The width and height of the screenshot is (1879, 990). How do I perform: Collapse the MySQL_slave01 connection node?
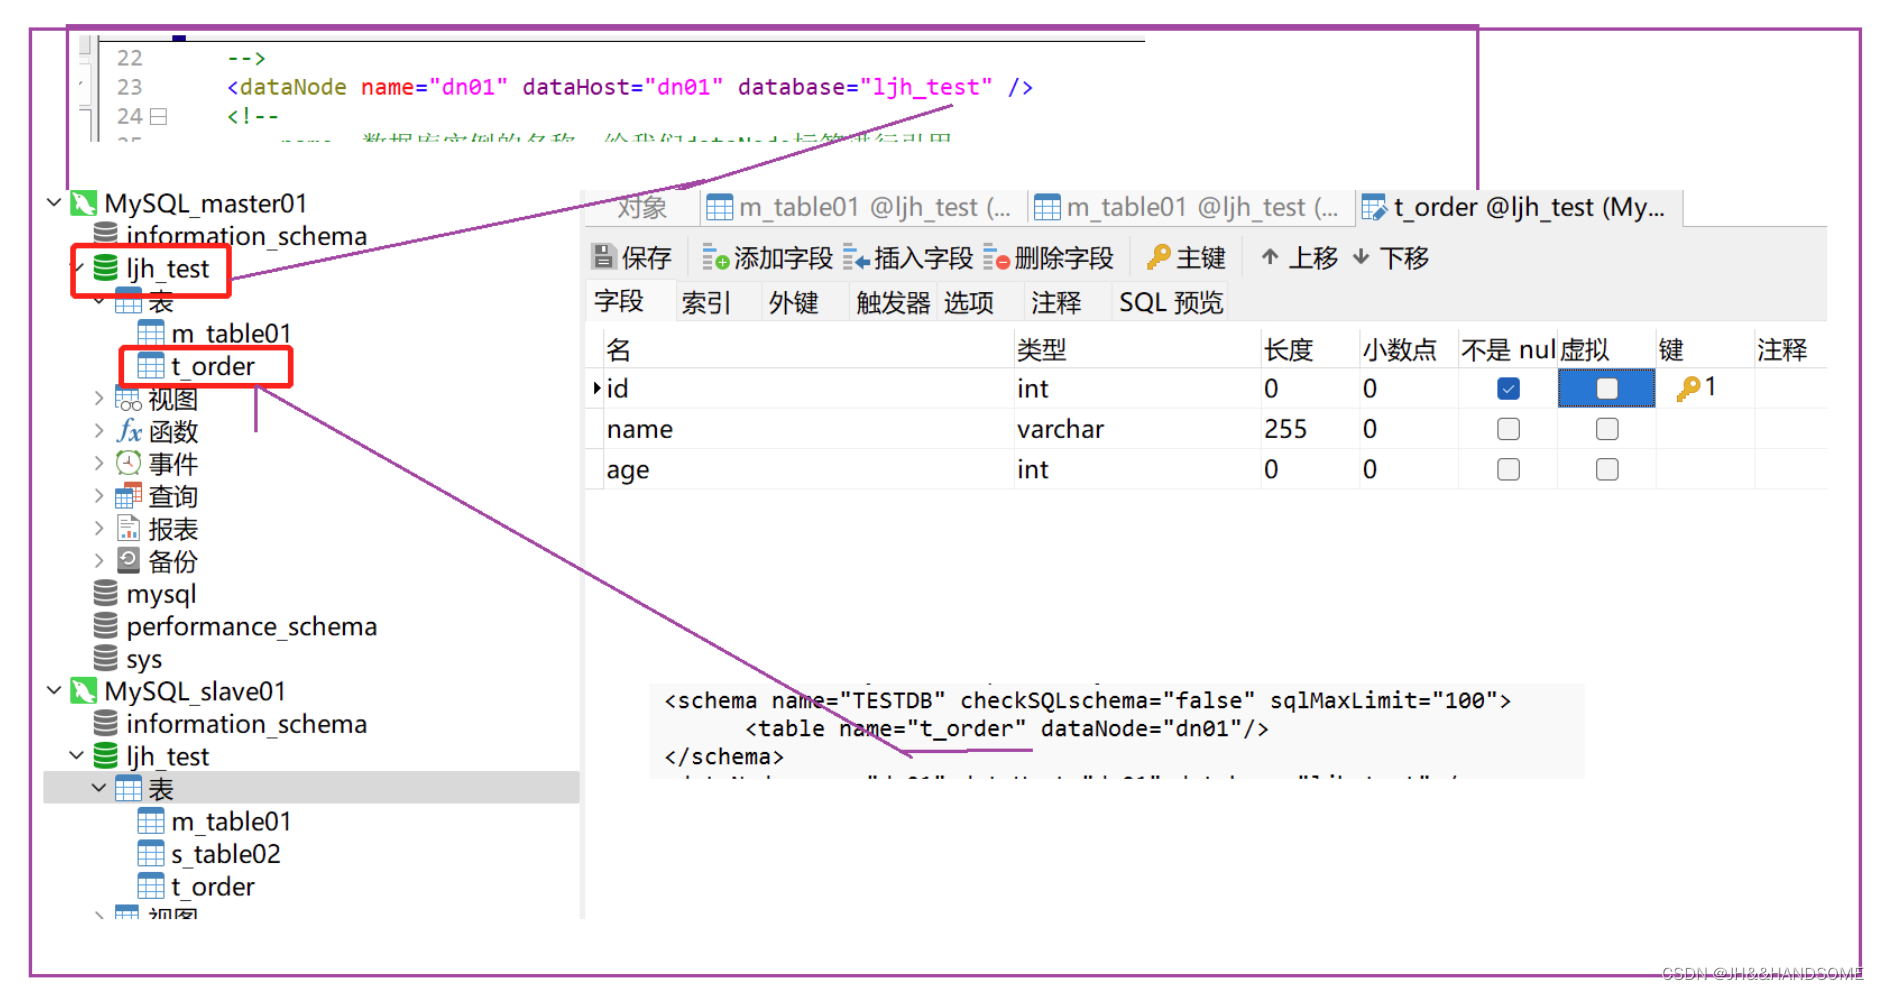click(x=54, y=690)
